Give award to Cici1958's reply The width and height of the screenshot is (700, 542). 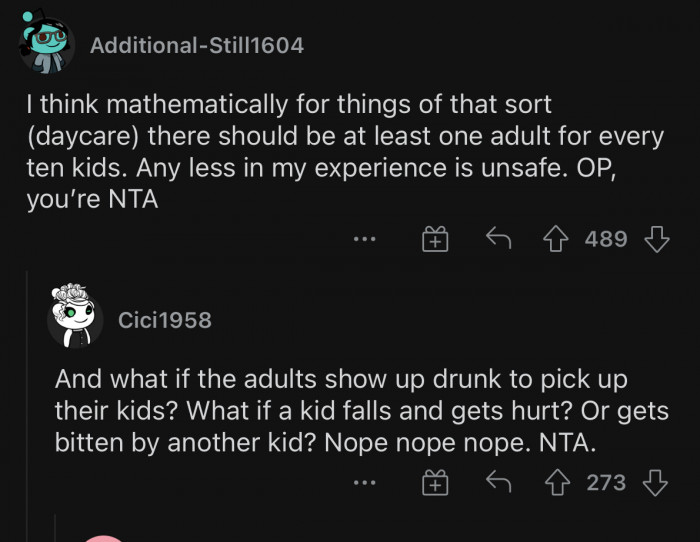click(435, 483)
